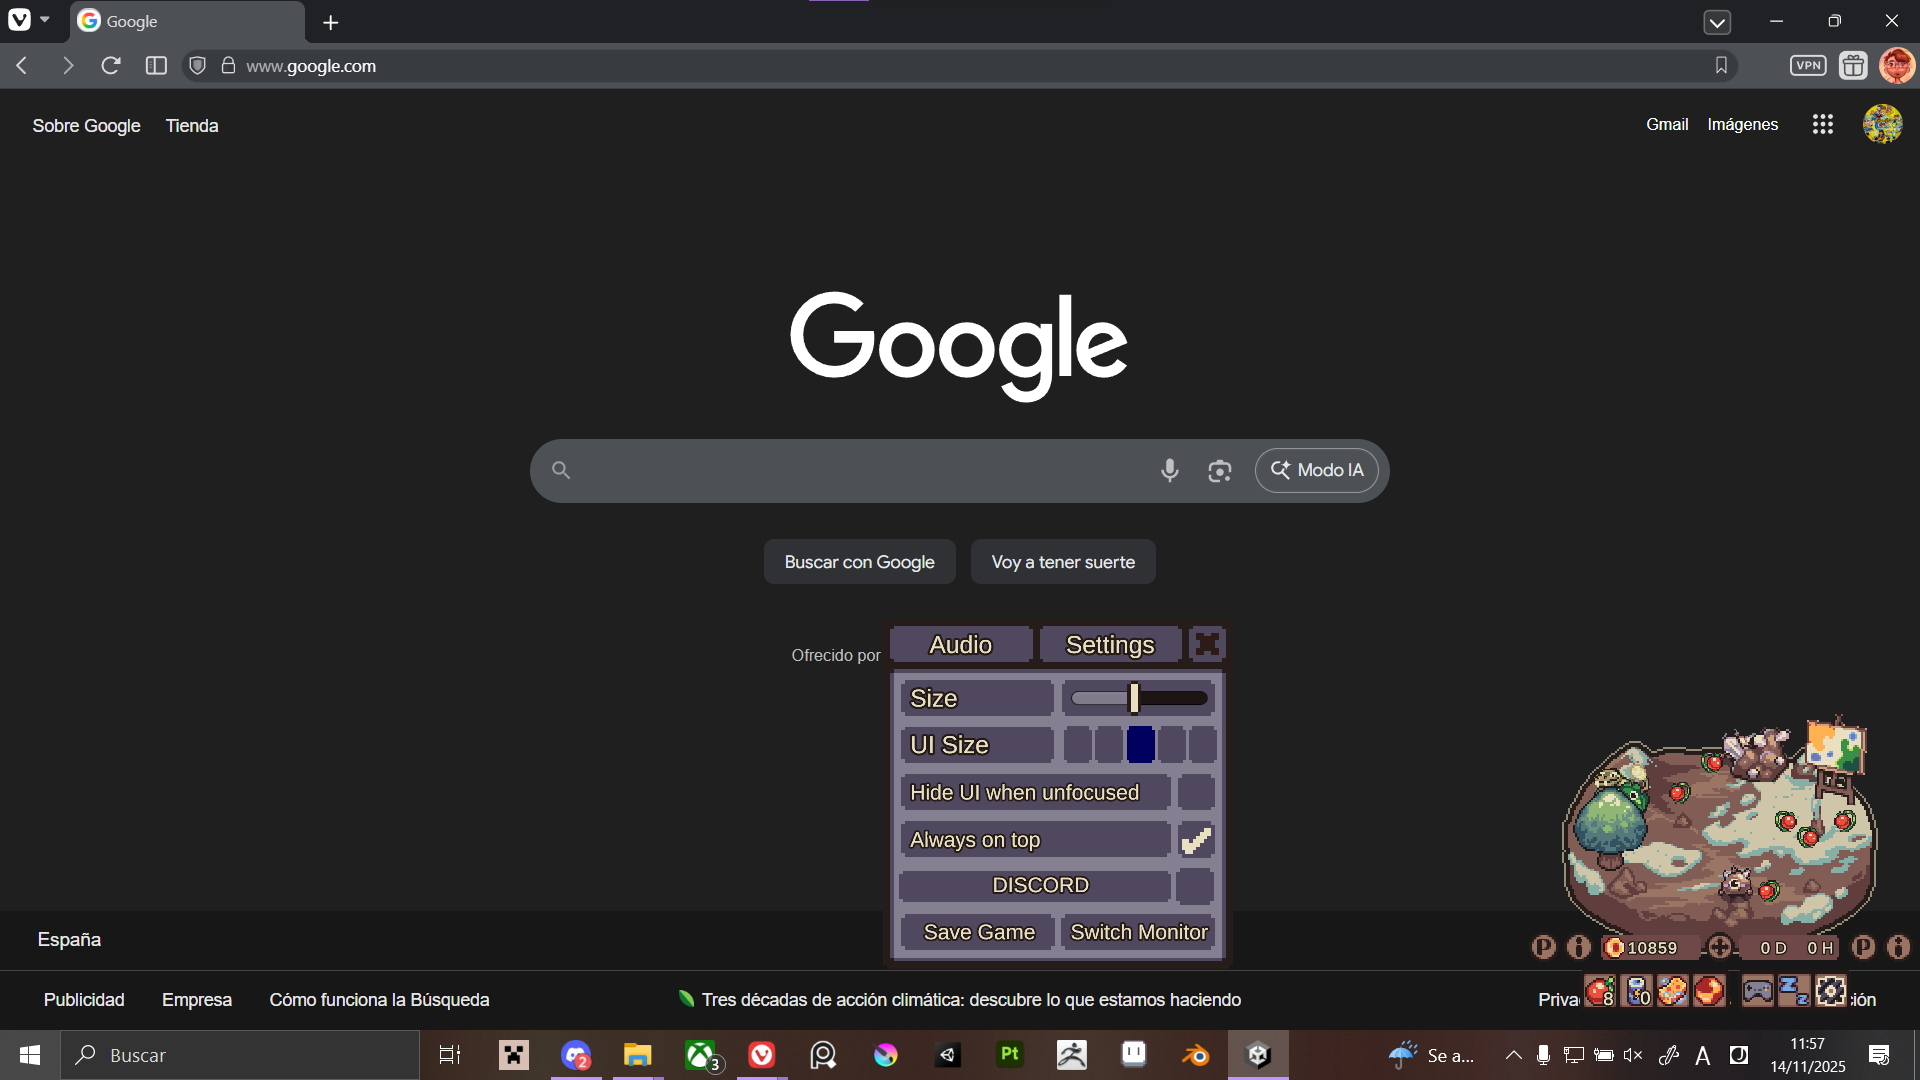The image size is (1920, 1080).
Task: Expand hidden system tray icons chevron
Action: [1513, 1055]
